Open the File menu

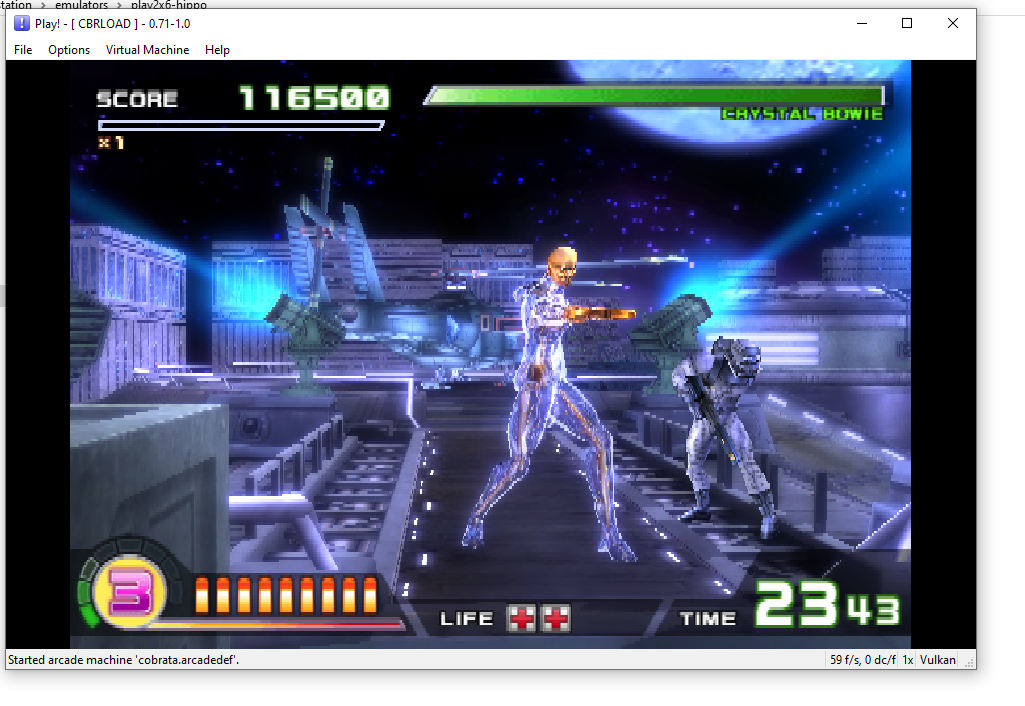point(22,49)
